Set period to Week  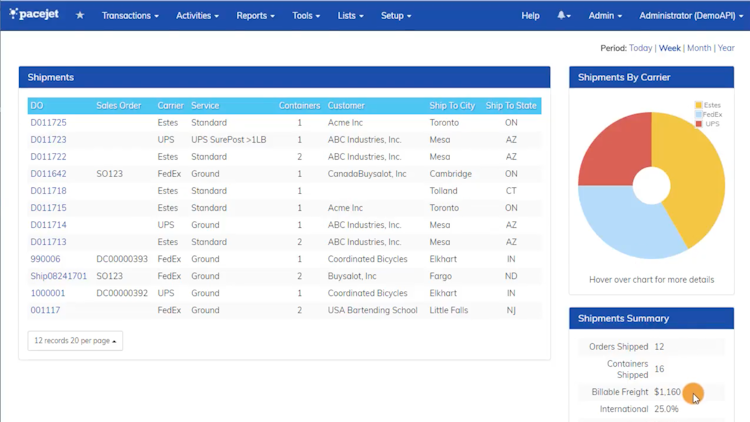[669, 48]
